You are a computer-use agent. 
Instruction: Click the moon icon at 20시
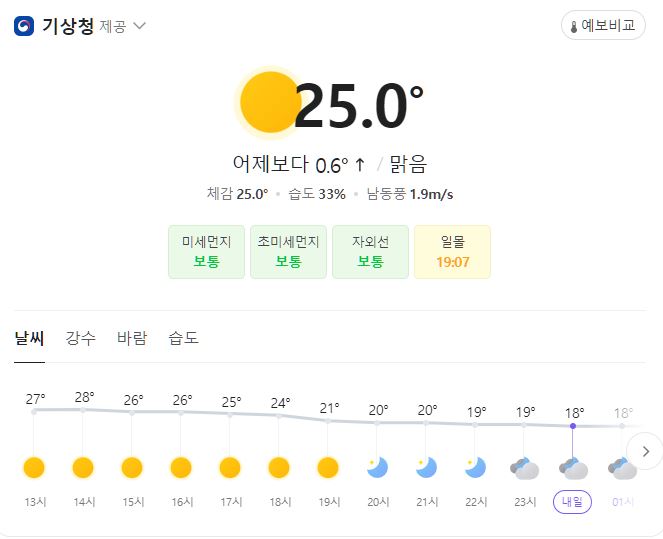377,467
